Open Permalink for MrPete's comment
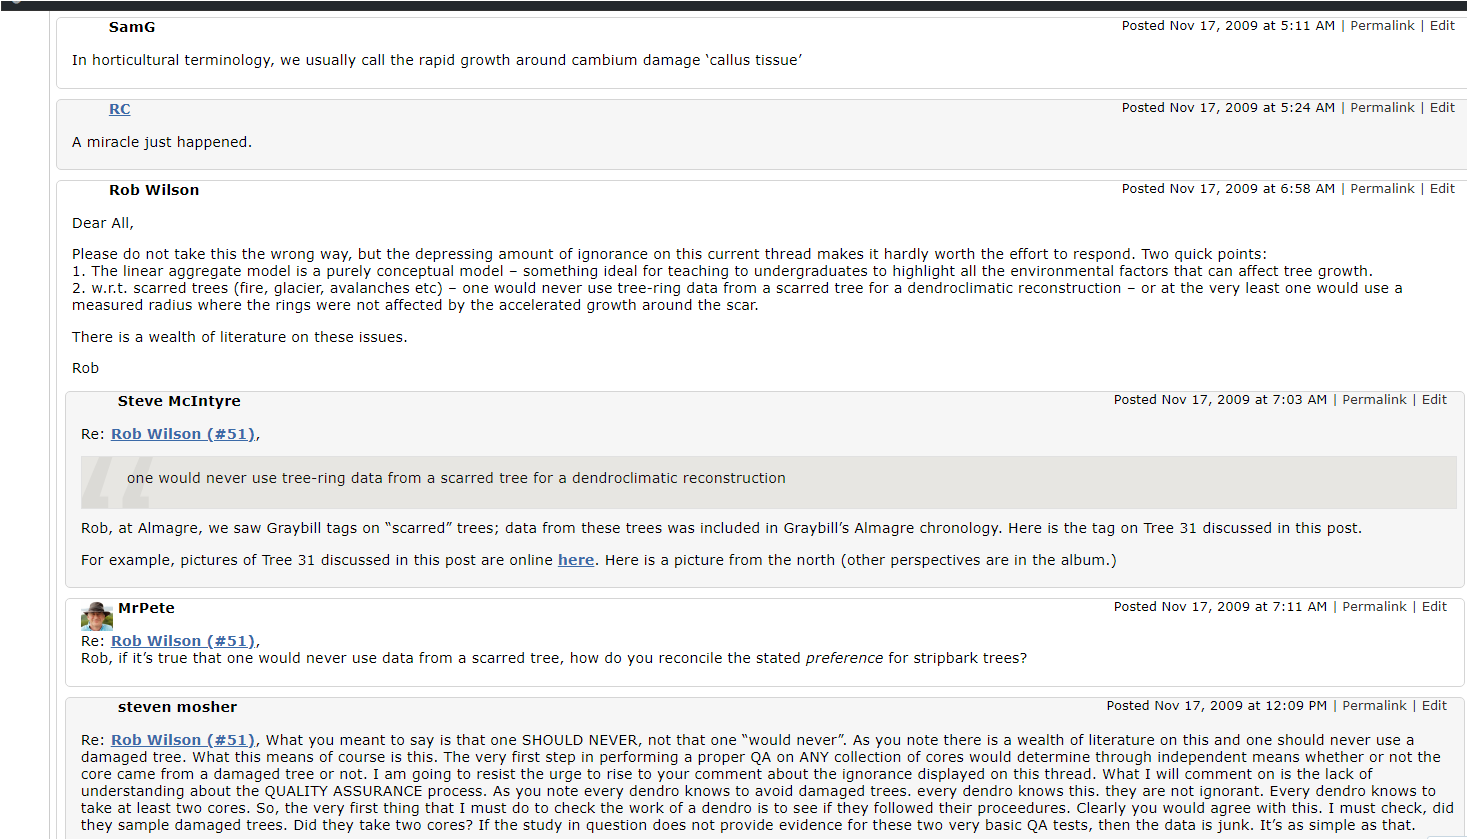 [x=1374, y=607]
